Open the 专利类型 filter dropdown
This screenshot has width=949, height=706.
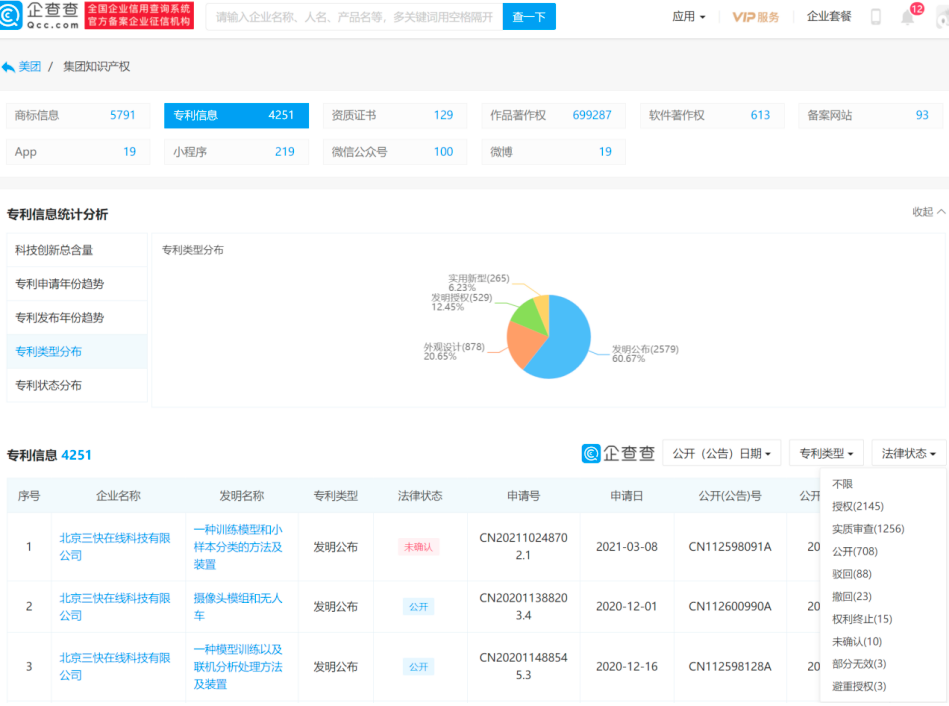(826, 454)
